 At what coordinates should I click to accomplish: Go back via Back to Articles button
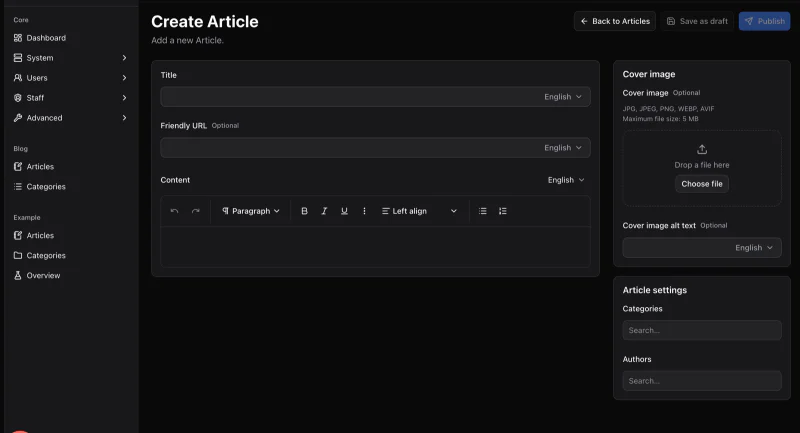point(615,21)
